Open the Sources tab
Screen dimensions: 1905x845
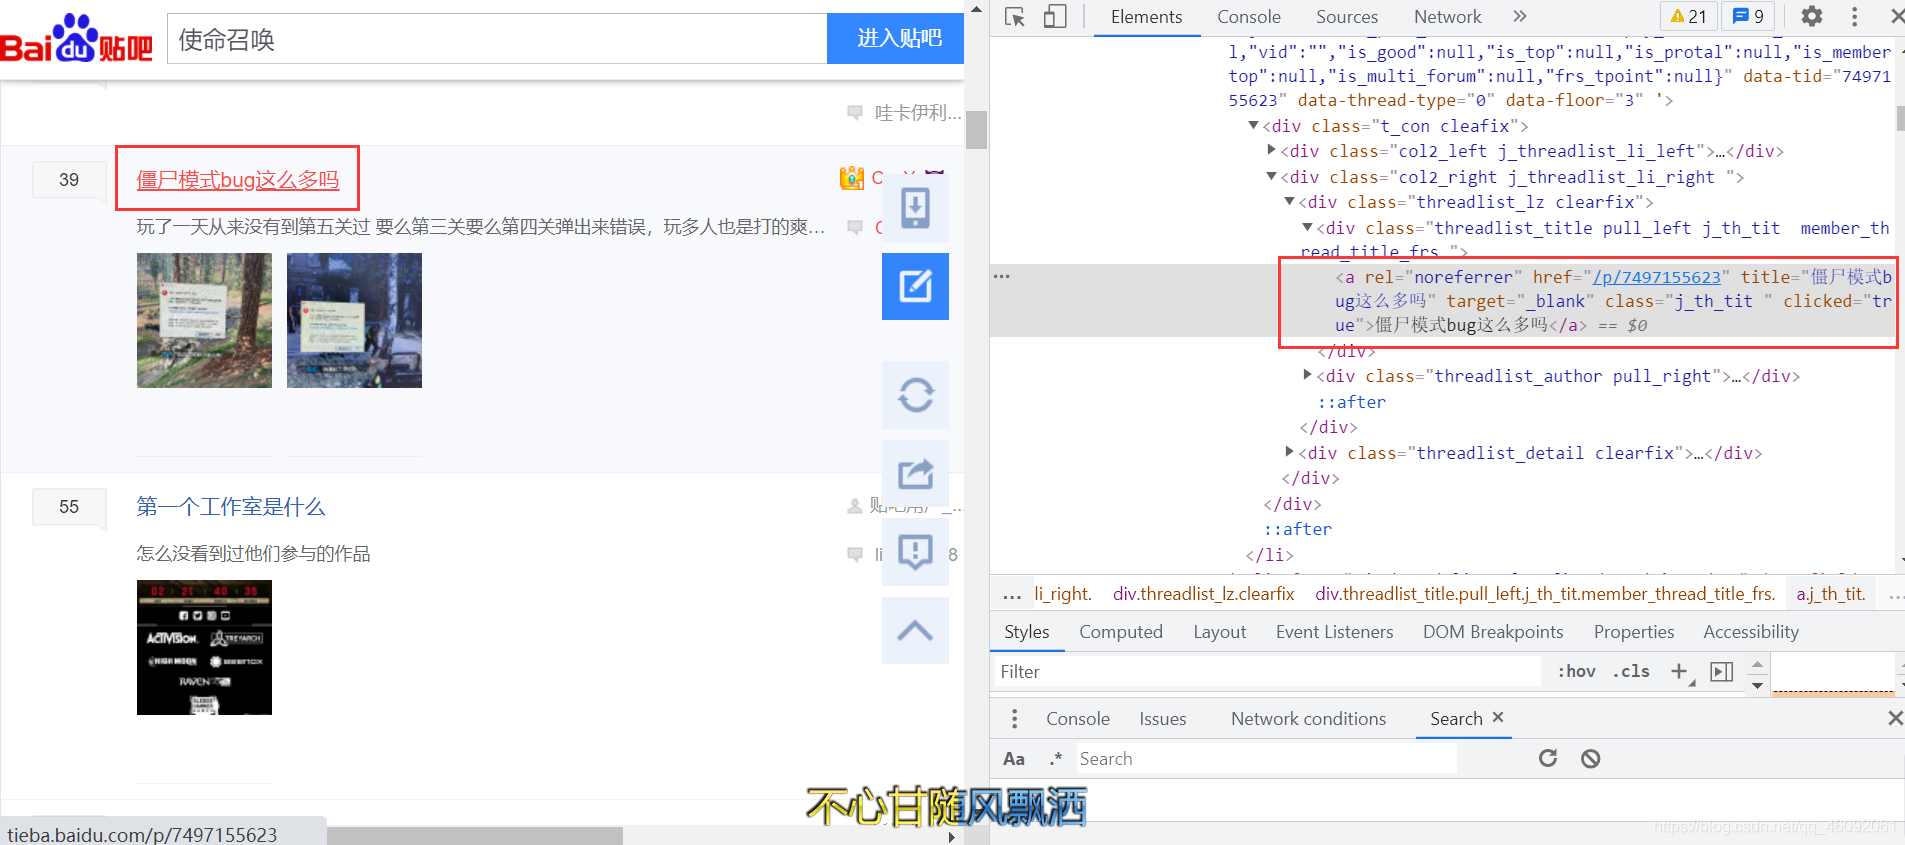pos(1347,17)
